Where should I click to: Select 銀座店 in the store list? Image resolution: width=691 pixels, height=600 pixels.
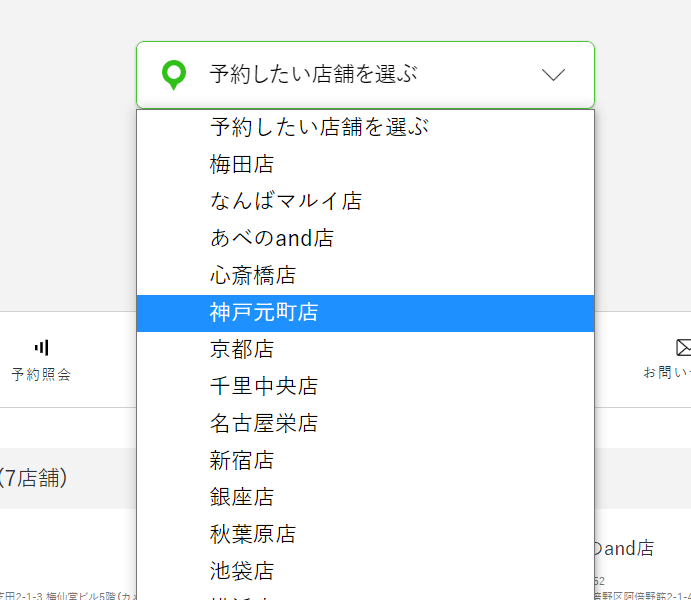tap(242, 497)
